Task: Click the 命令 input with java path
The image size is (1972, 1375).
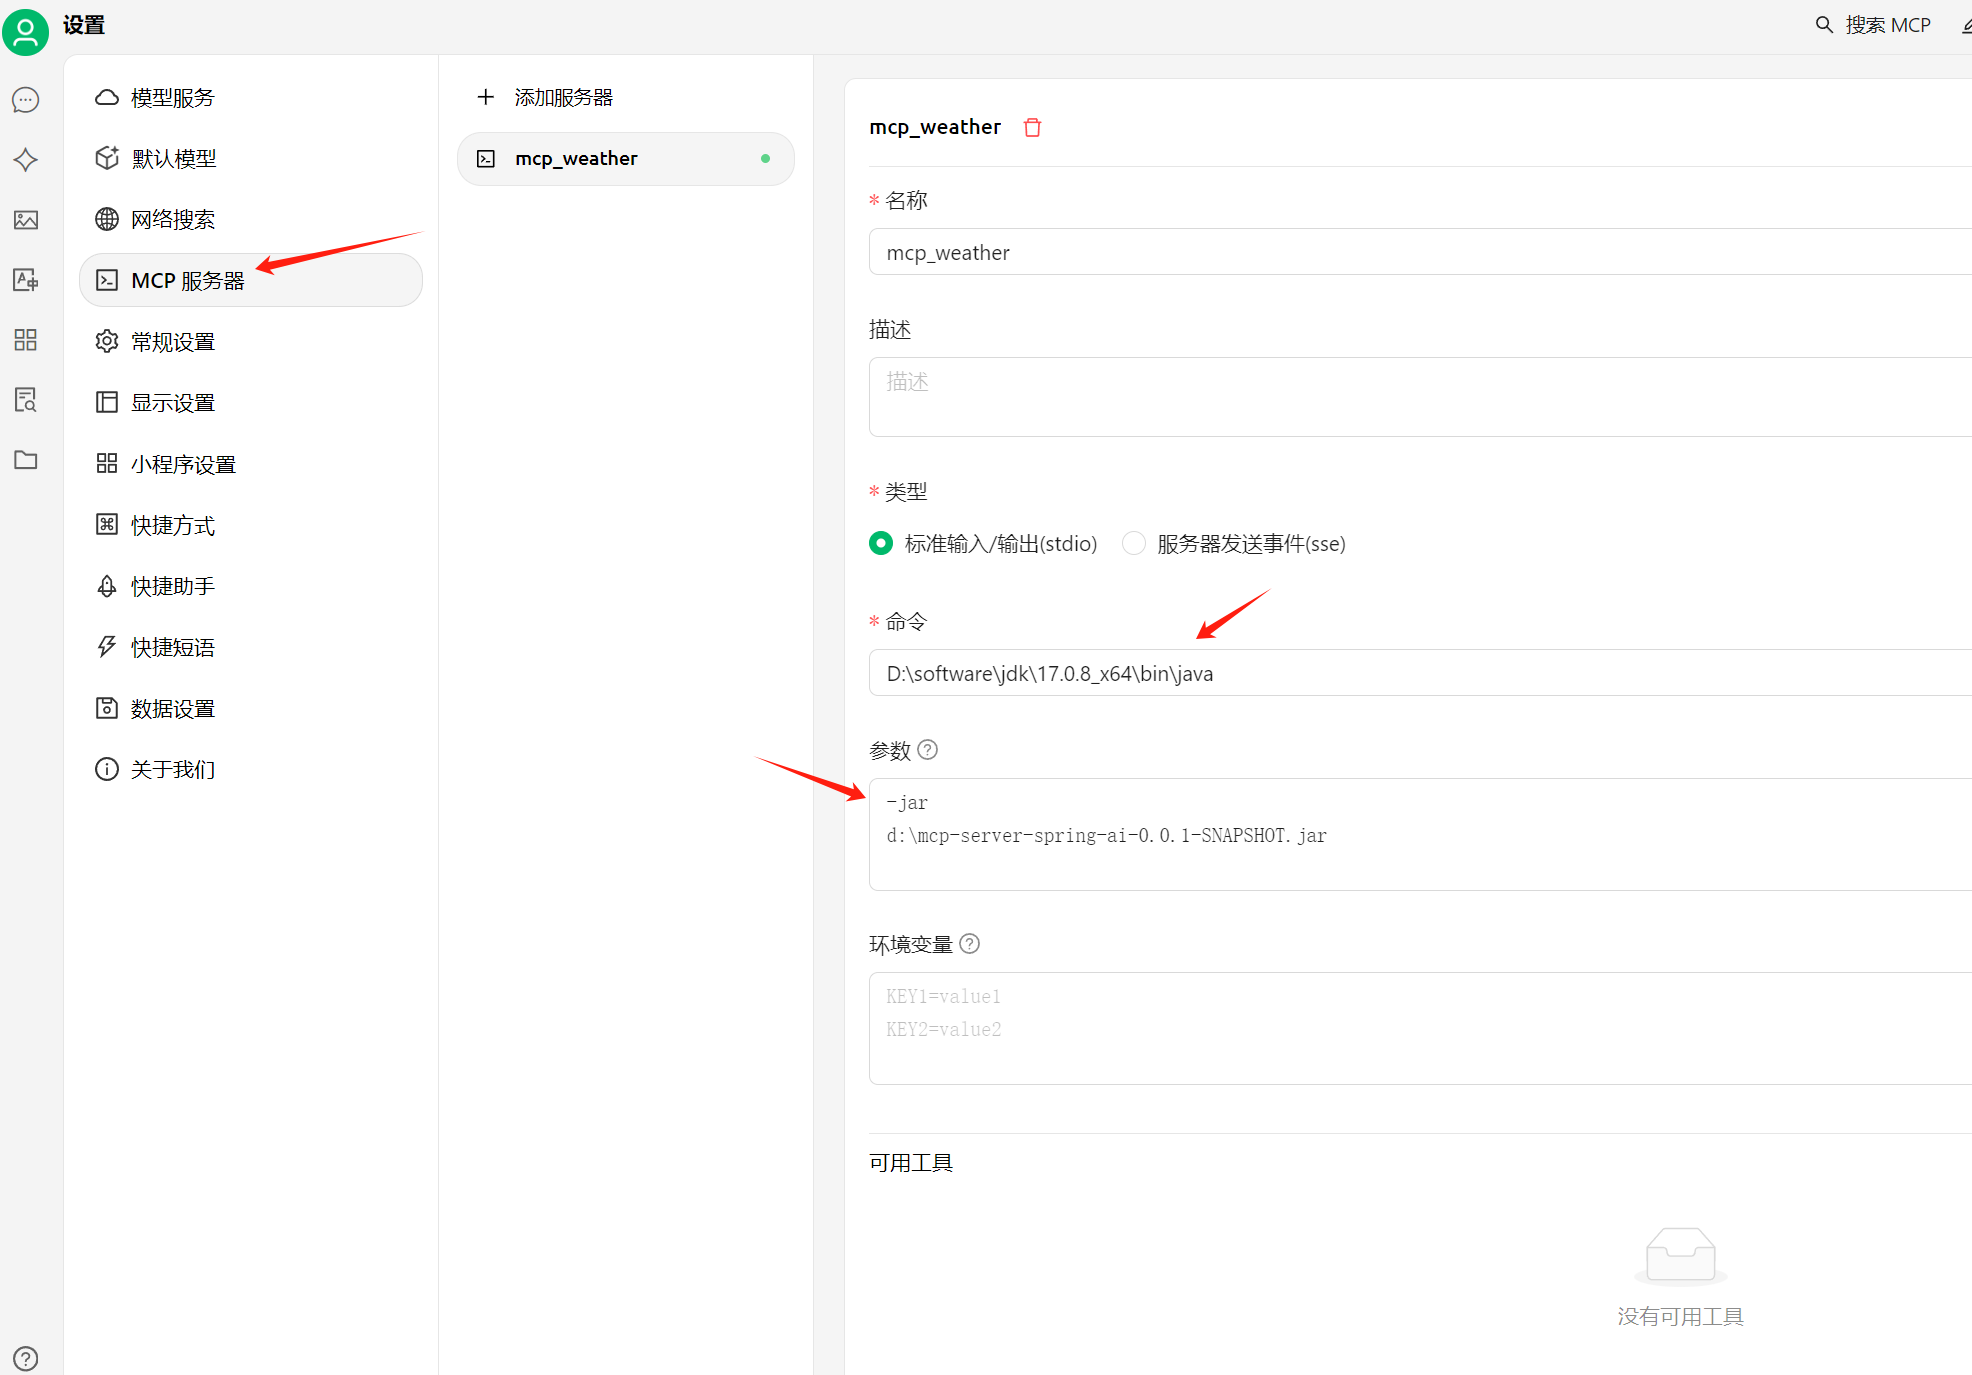Action: (x=1420, y=673)
